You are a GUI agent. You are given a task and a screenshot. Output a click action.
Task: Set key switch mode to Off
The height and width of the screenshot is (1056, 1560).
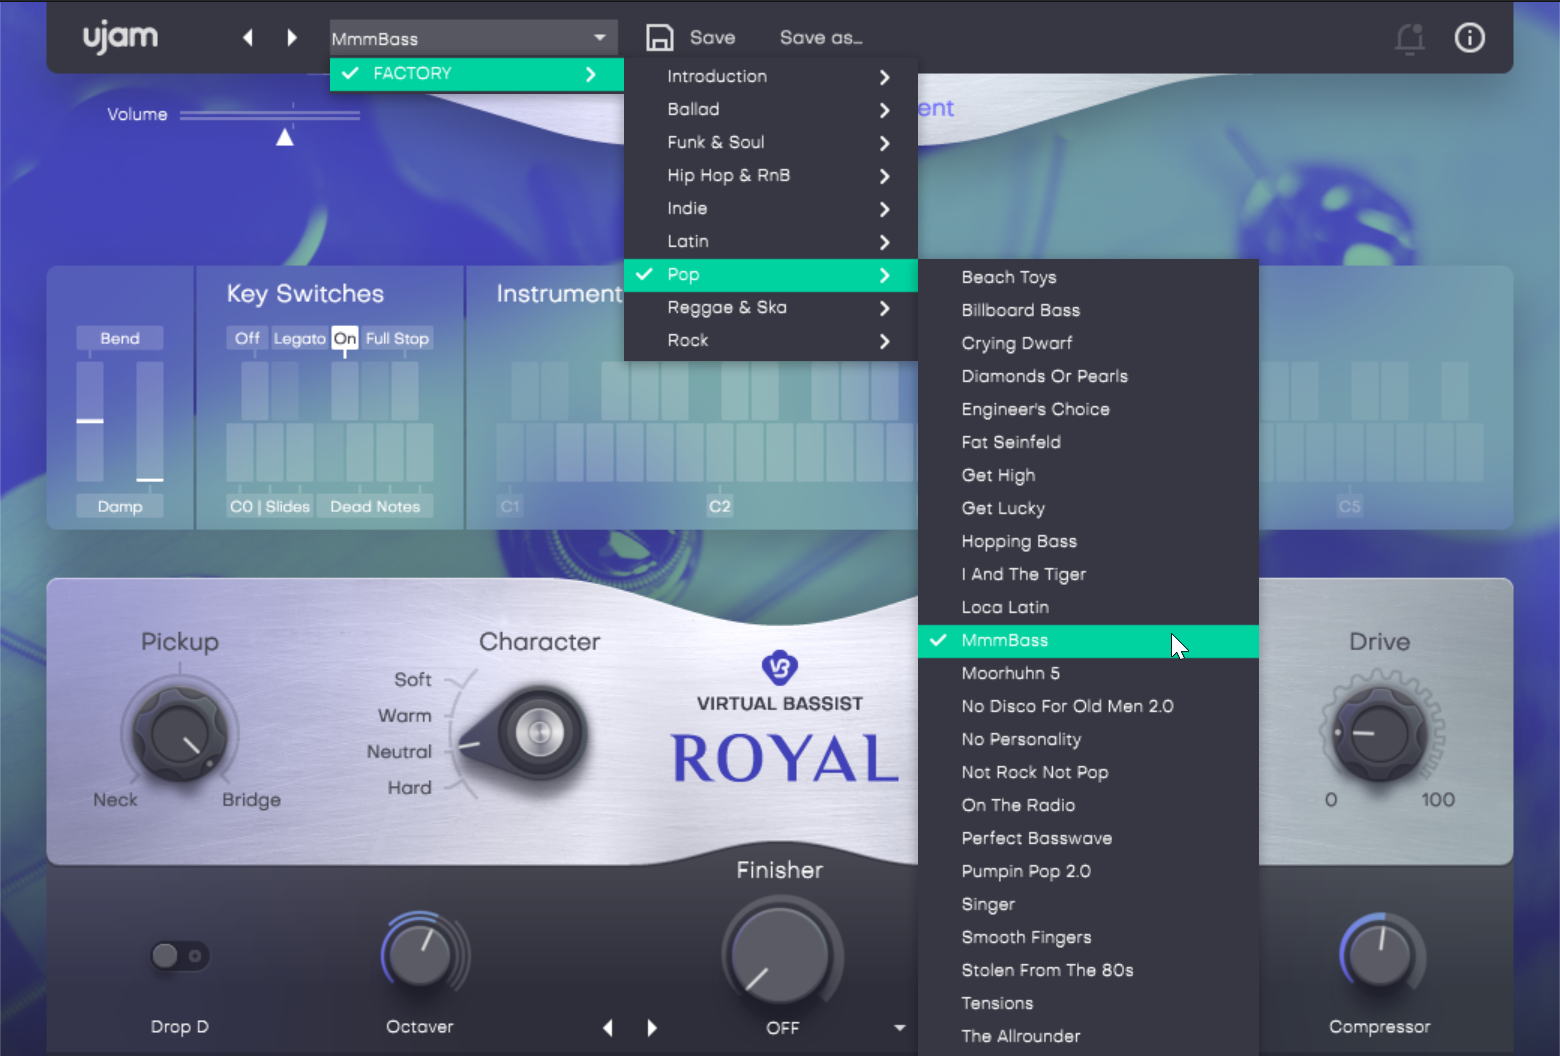247,339
